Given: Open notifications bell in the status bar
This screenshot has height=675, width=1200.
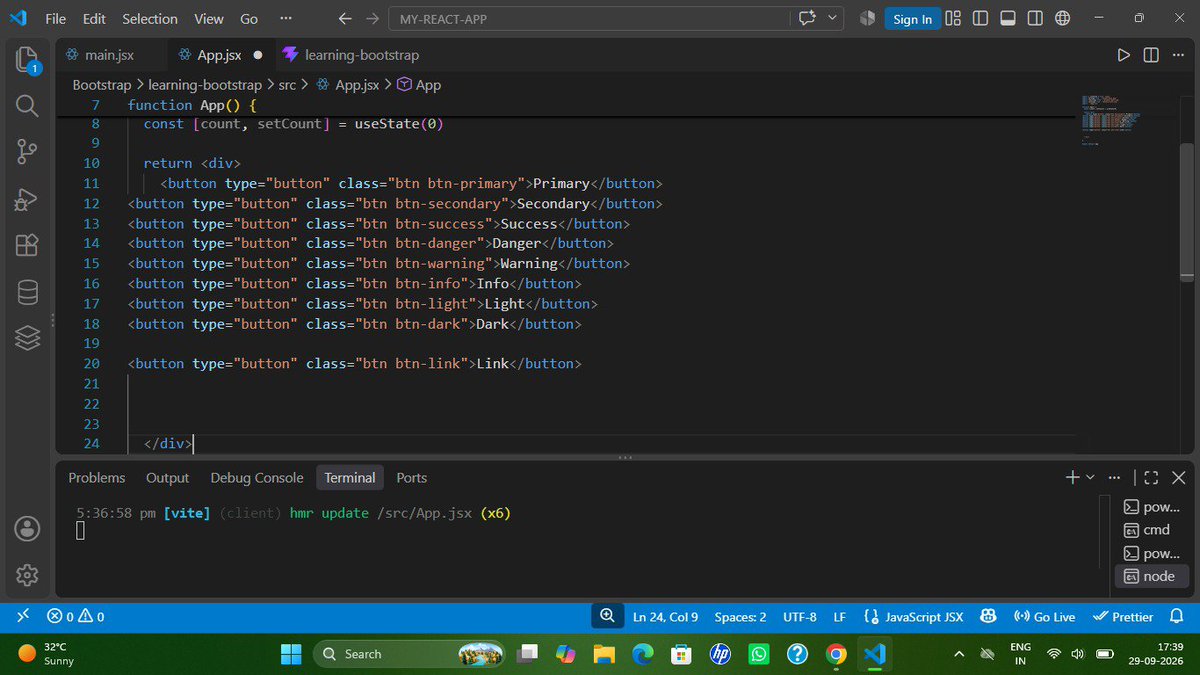Looking at the screenshot, I should [1177, 617].
